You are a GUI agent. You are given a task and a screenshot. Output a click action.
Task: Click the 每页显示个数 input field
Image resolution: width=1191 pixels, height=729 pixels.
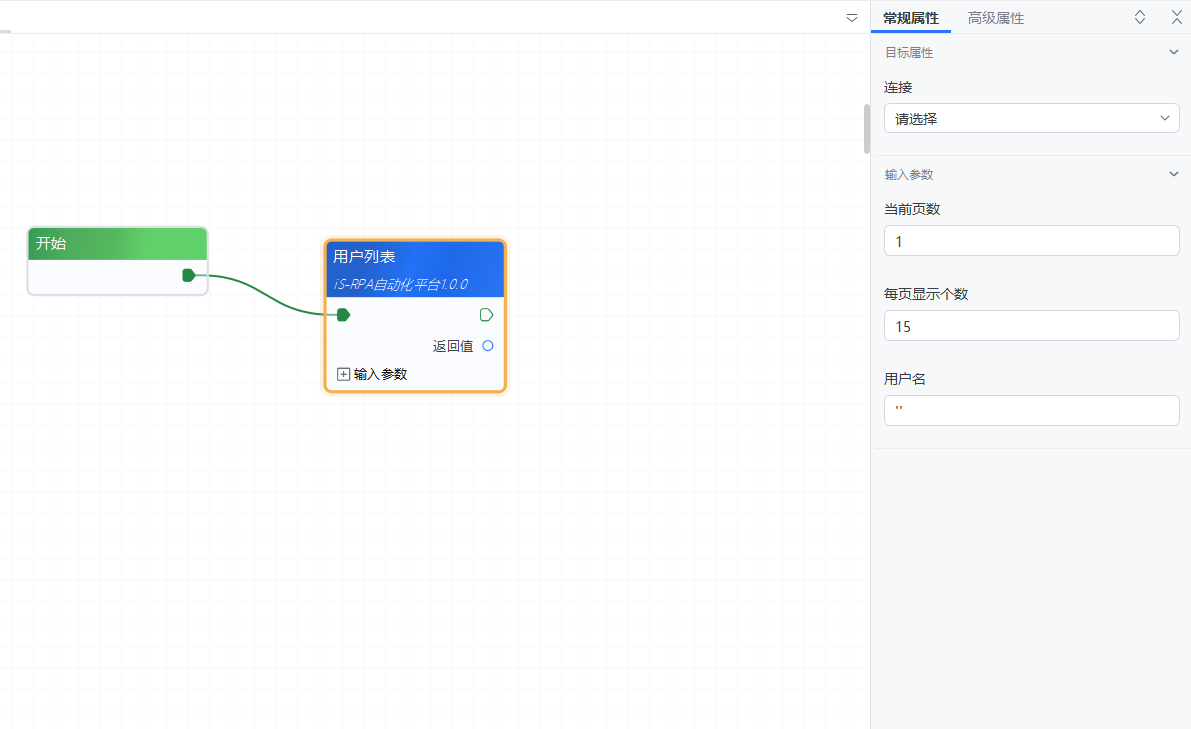pos(1031,326)
